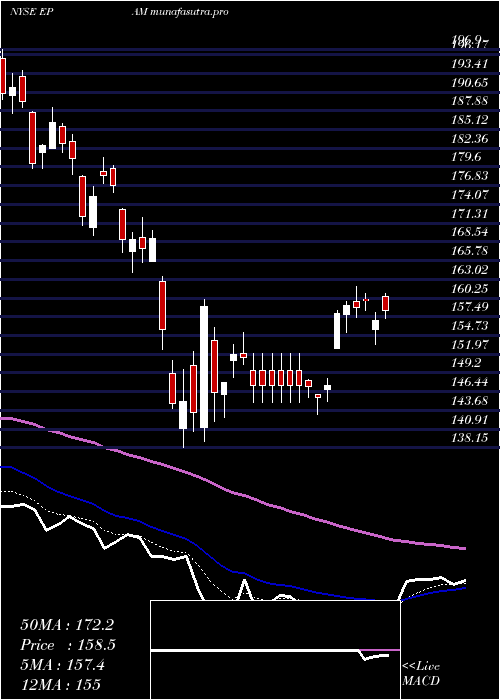
Task: Select the 160.25 price axis label
Action: pyautogui.click(x=469, y=288)
